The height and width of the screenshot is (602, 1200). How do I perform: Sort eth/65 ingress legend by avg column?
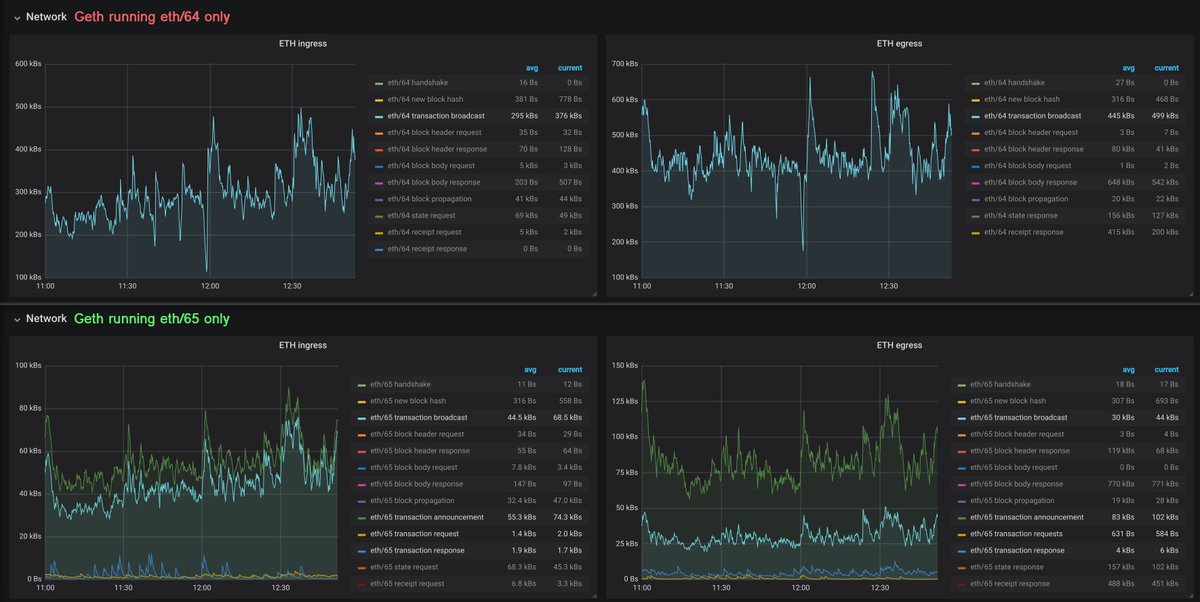[531, 370]
